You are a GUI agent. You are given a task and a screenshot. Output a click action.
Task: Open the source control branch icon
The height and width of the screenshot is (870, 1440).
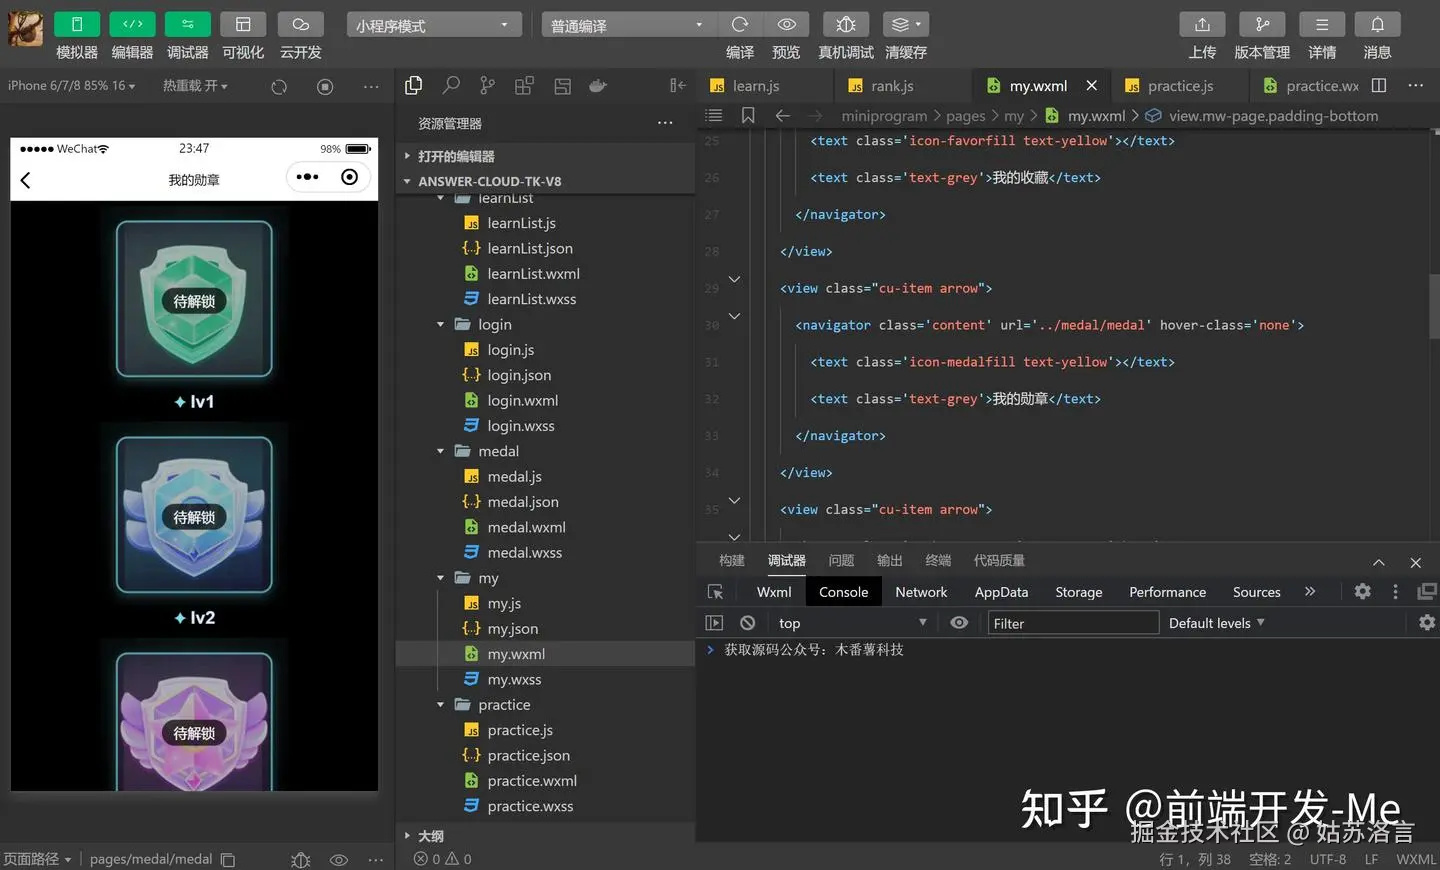(x=487, y=86)
